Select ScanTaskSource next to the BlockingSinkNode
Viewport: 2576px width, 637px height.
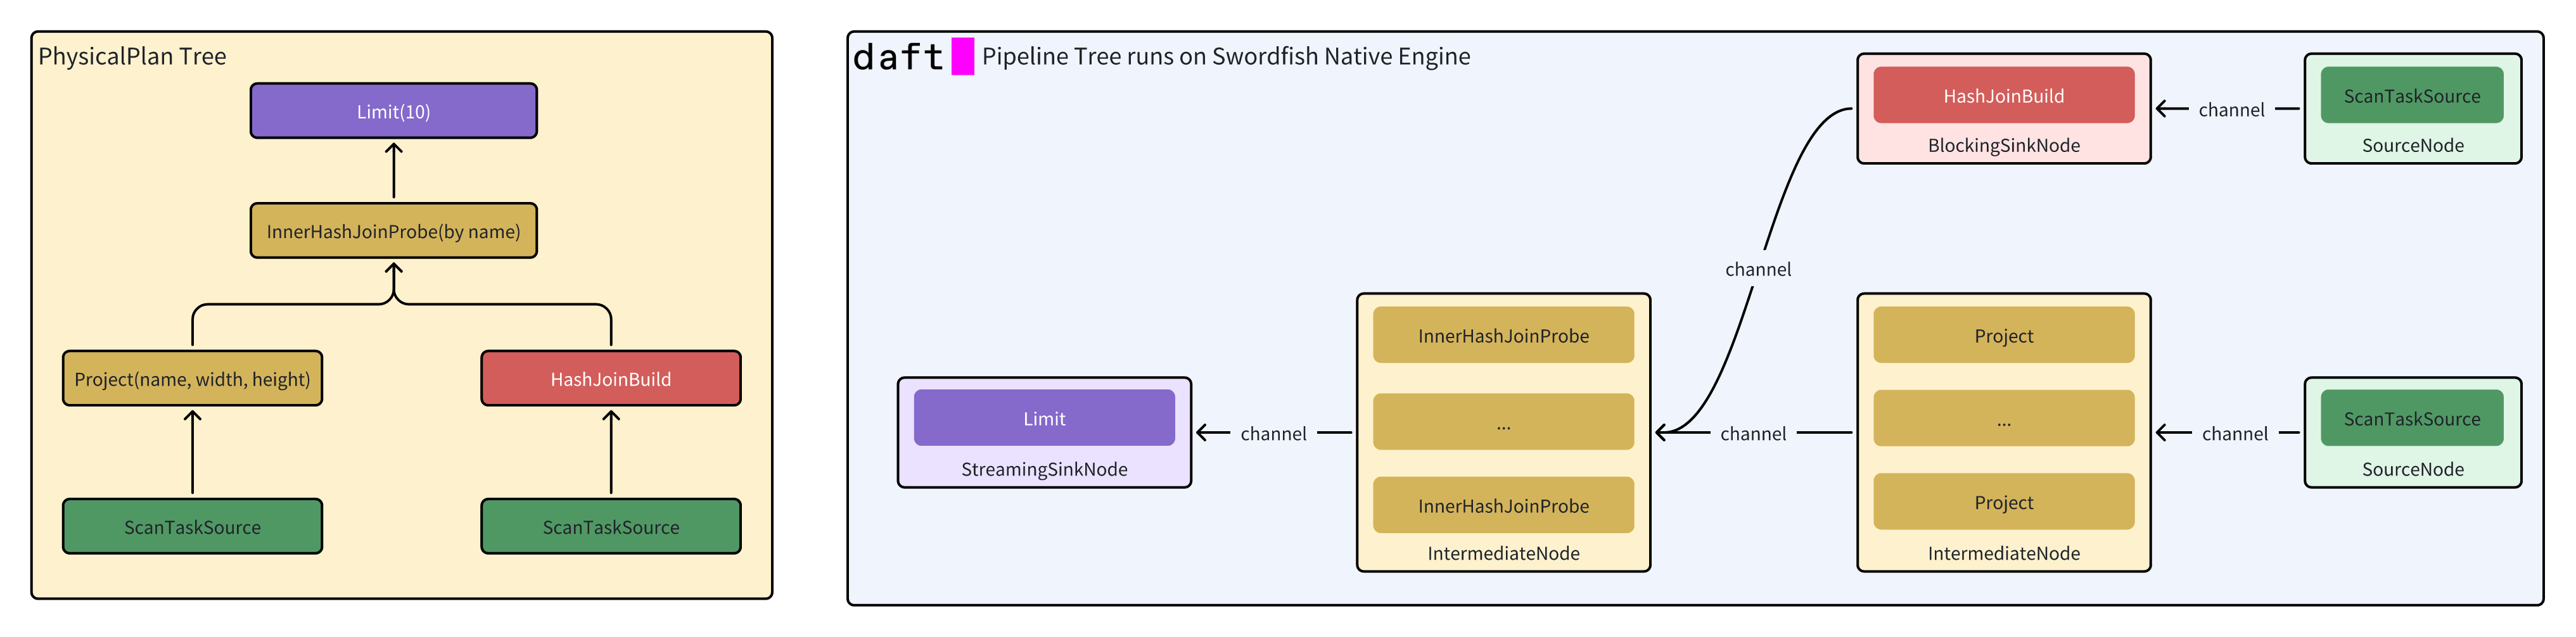tap(2411, 96)
